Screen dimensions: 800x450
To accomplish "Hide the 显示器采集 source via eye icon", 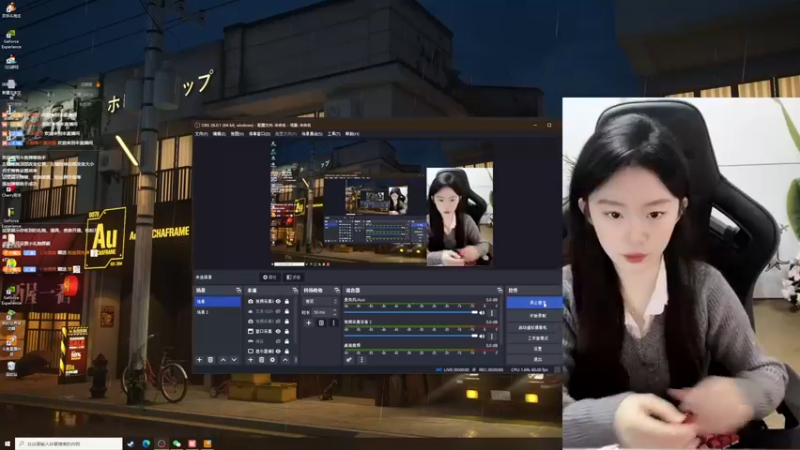I will 278,351.
